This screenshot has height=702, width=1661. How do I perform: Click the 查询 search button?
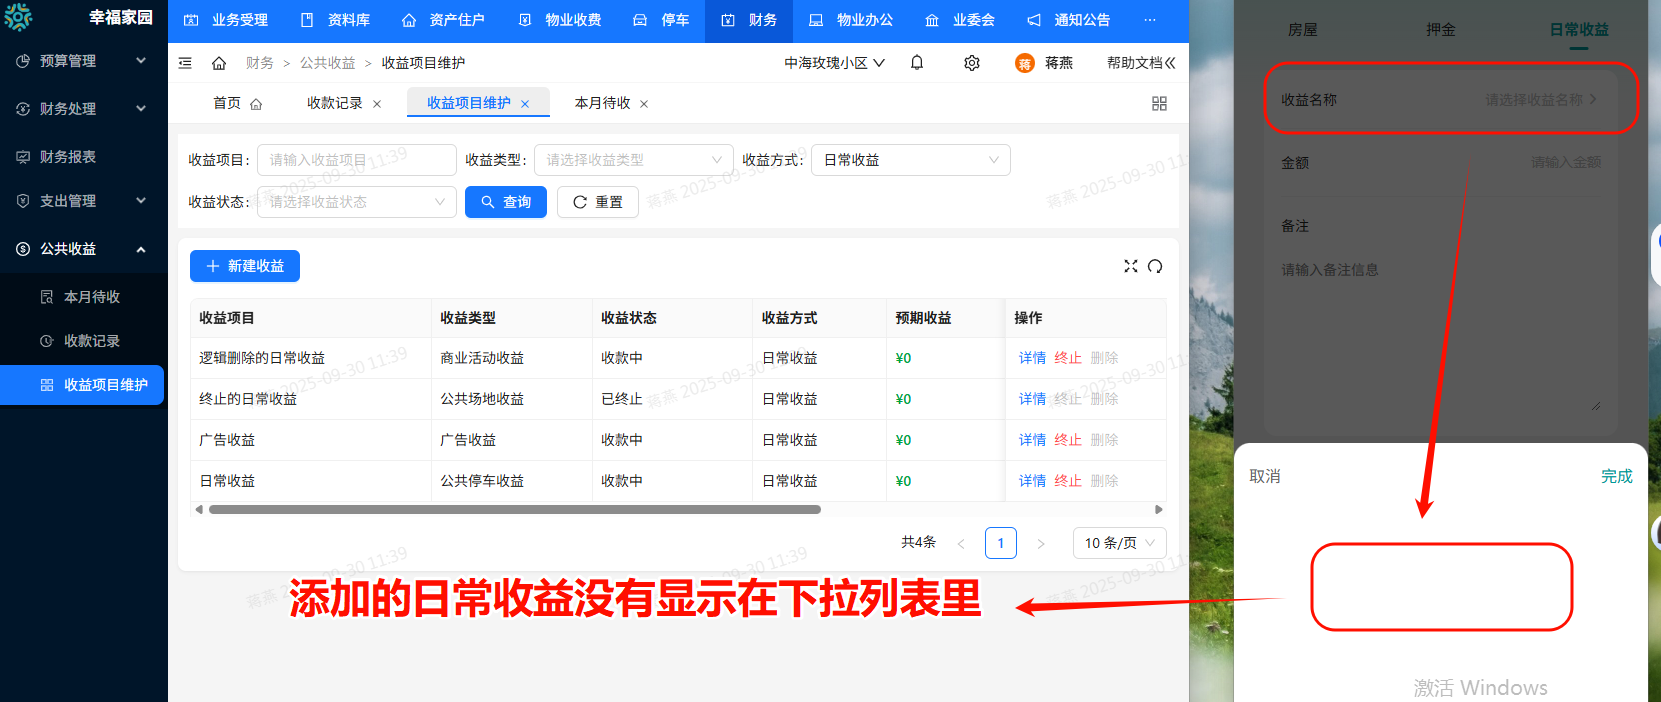(506, 202)
